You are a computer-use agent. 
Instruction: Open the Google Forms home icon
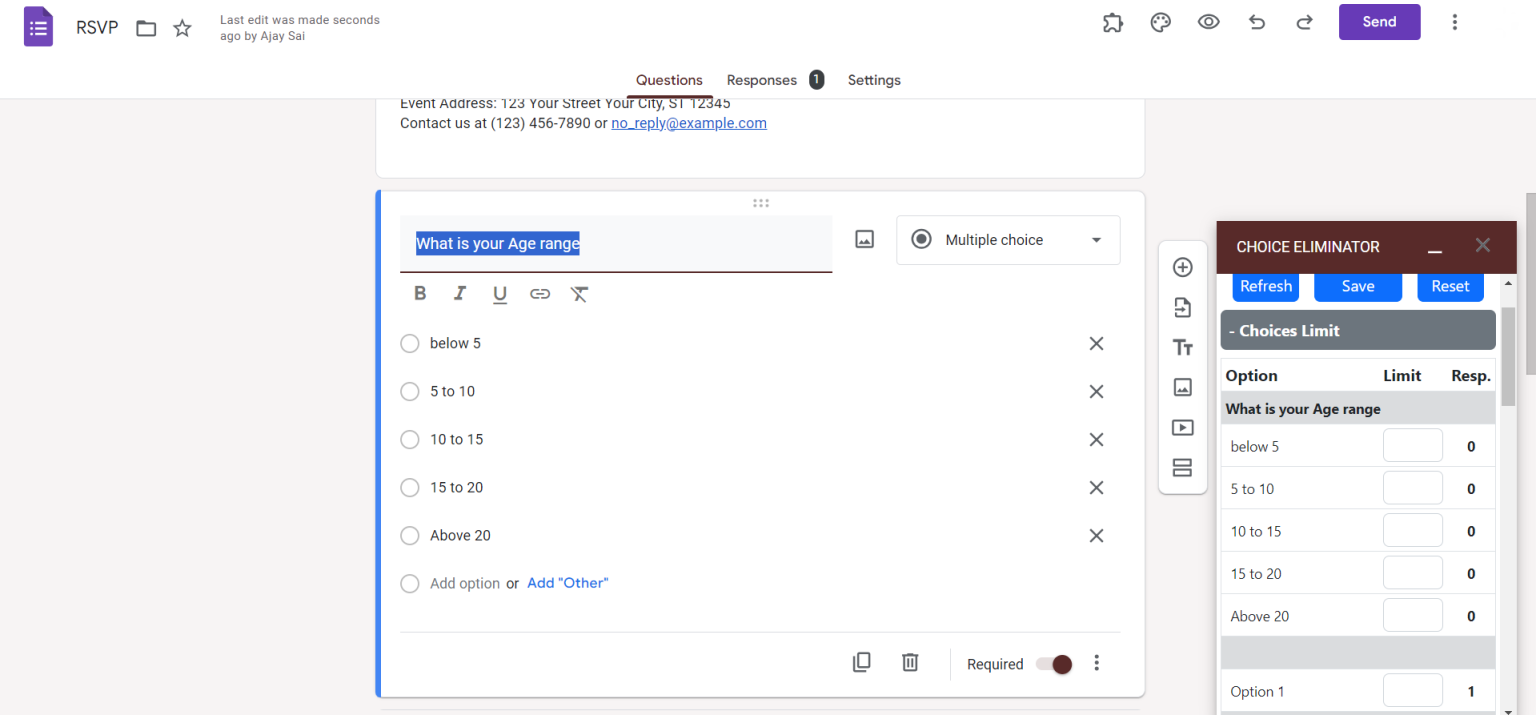pos(38,27)
